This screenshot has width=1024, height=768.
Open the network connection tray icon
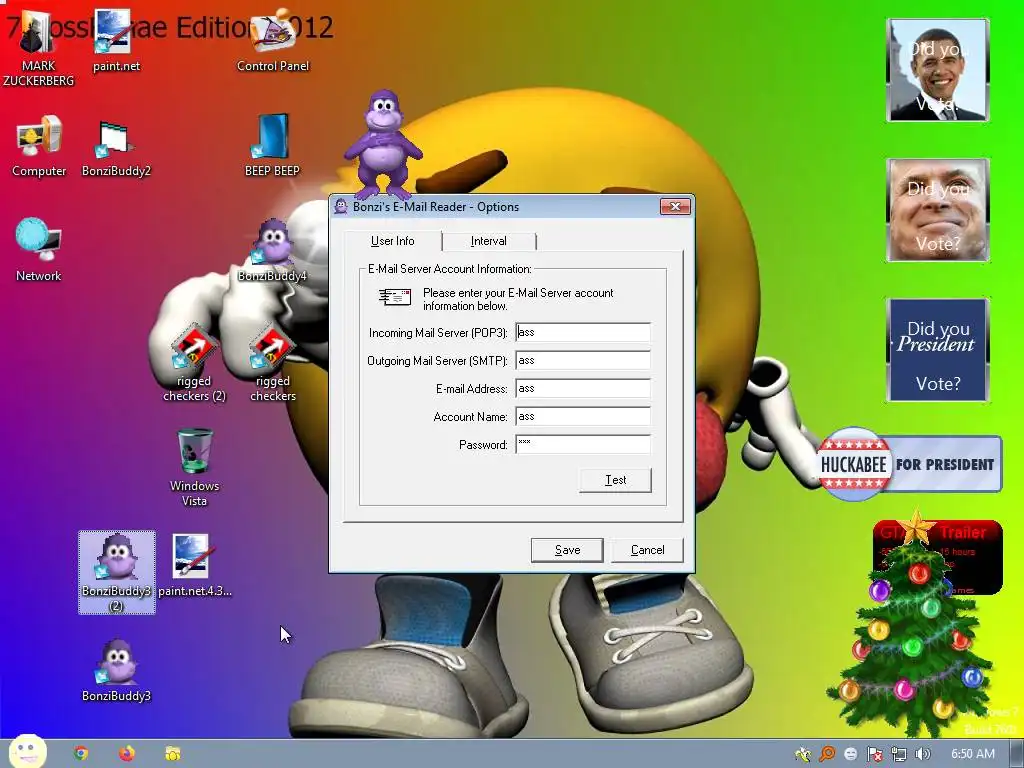pyautogui.click(x=899, y=754)
